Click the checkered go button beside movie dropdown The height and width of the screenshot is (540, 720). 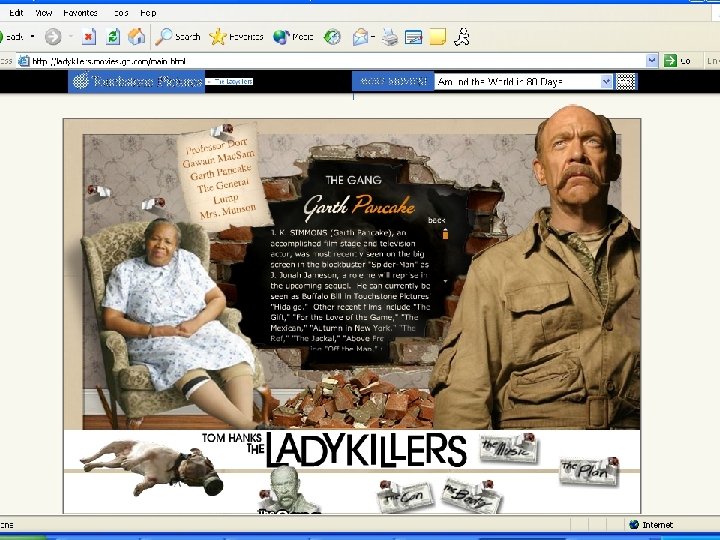coord(626,82)
